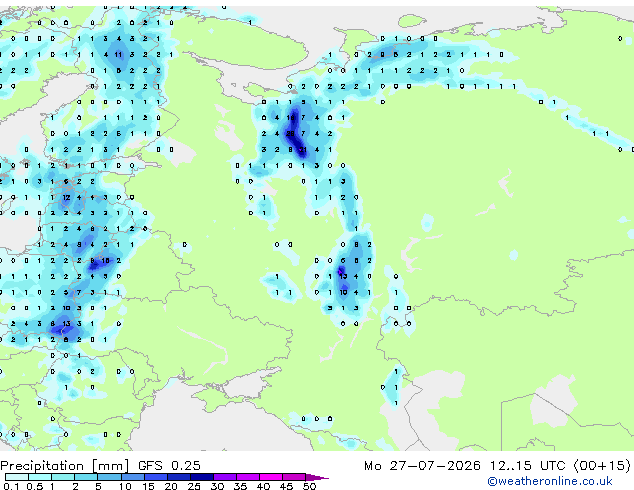
Task: Click the Mo 27-07-2026 date text
Action: click(x=422, y=465)
